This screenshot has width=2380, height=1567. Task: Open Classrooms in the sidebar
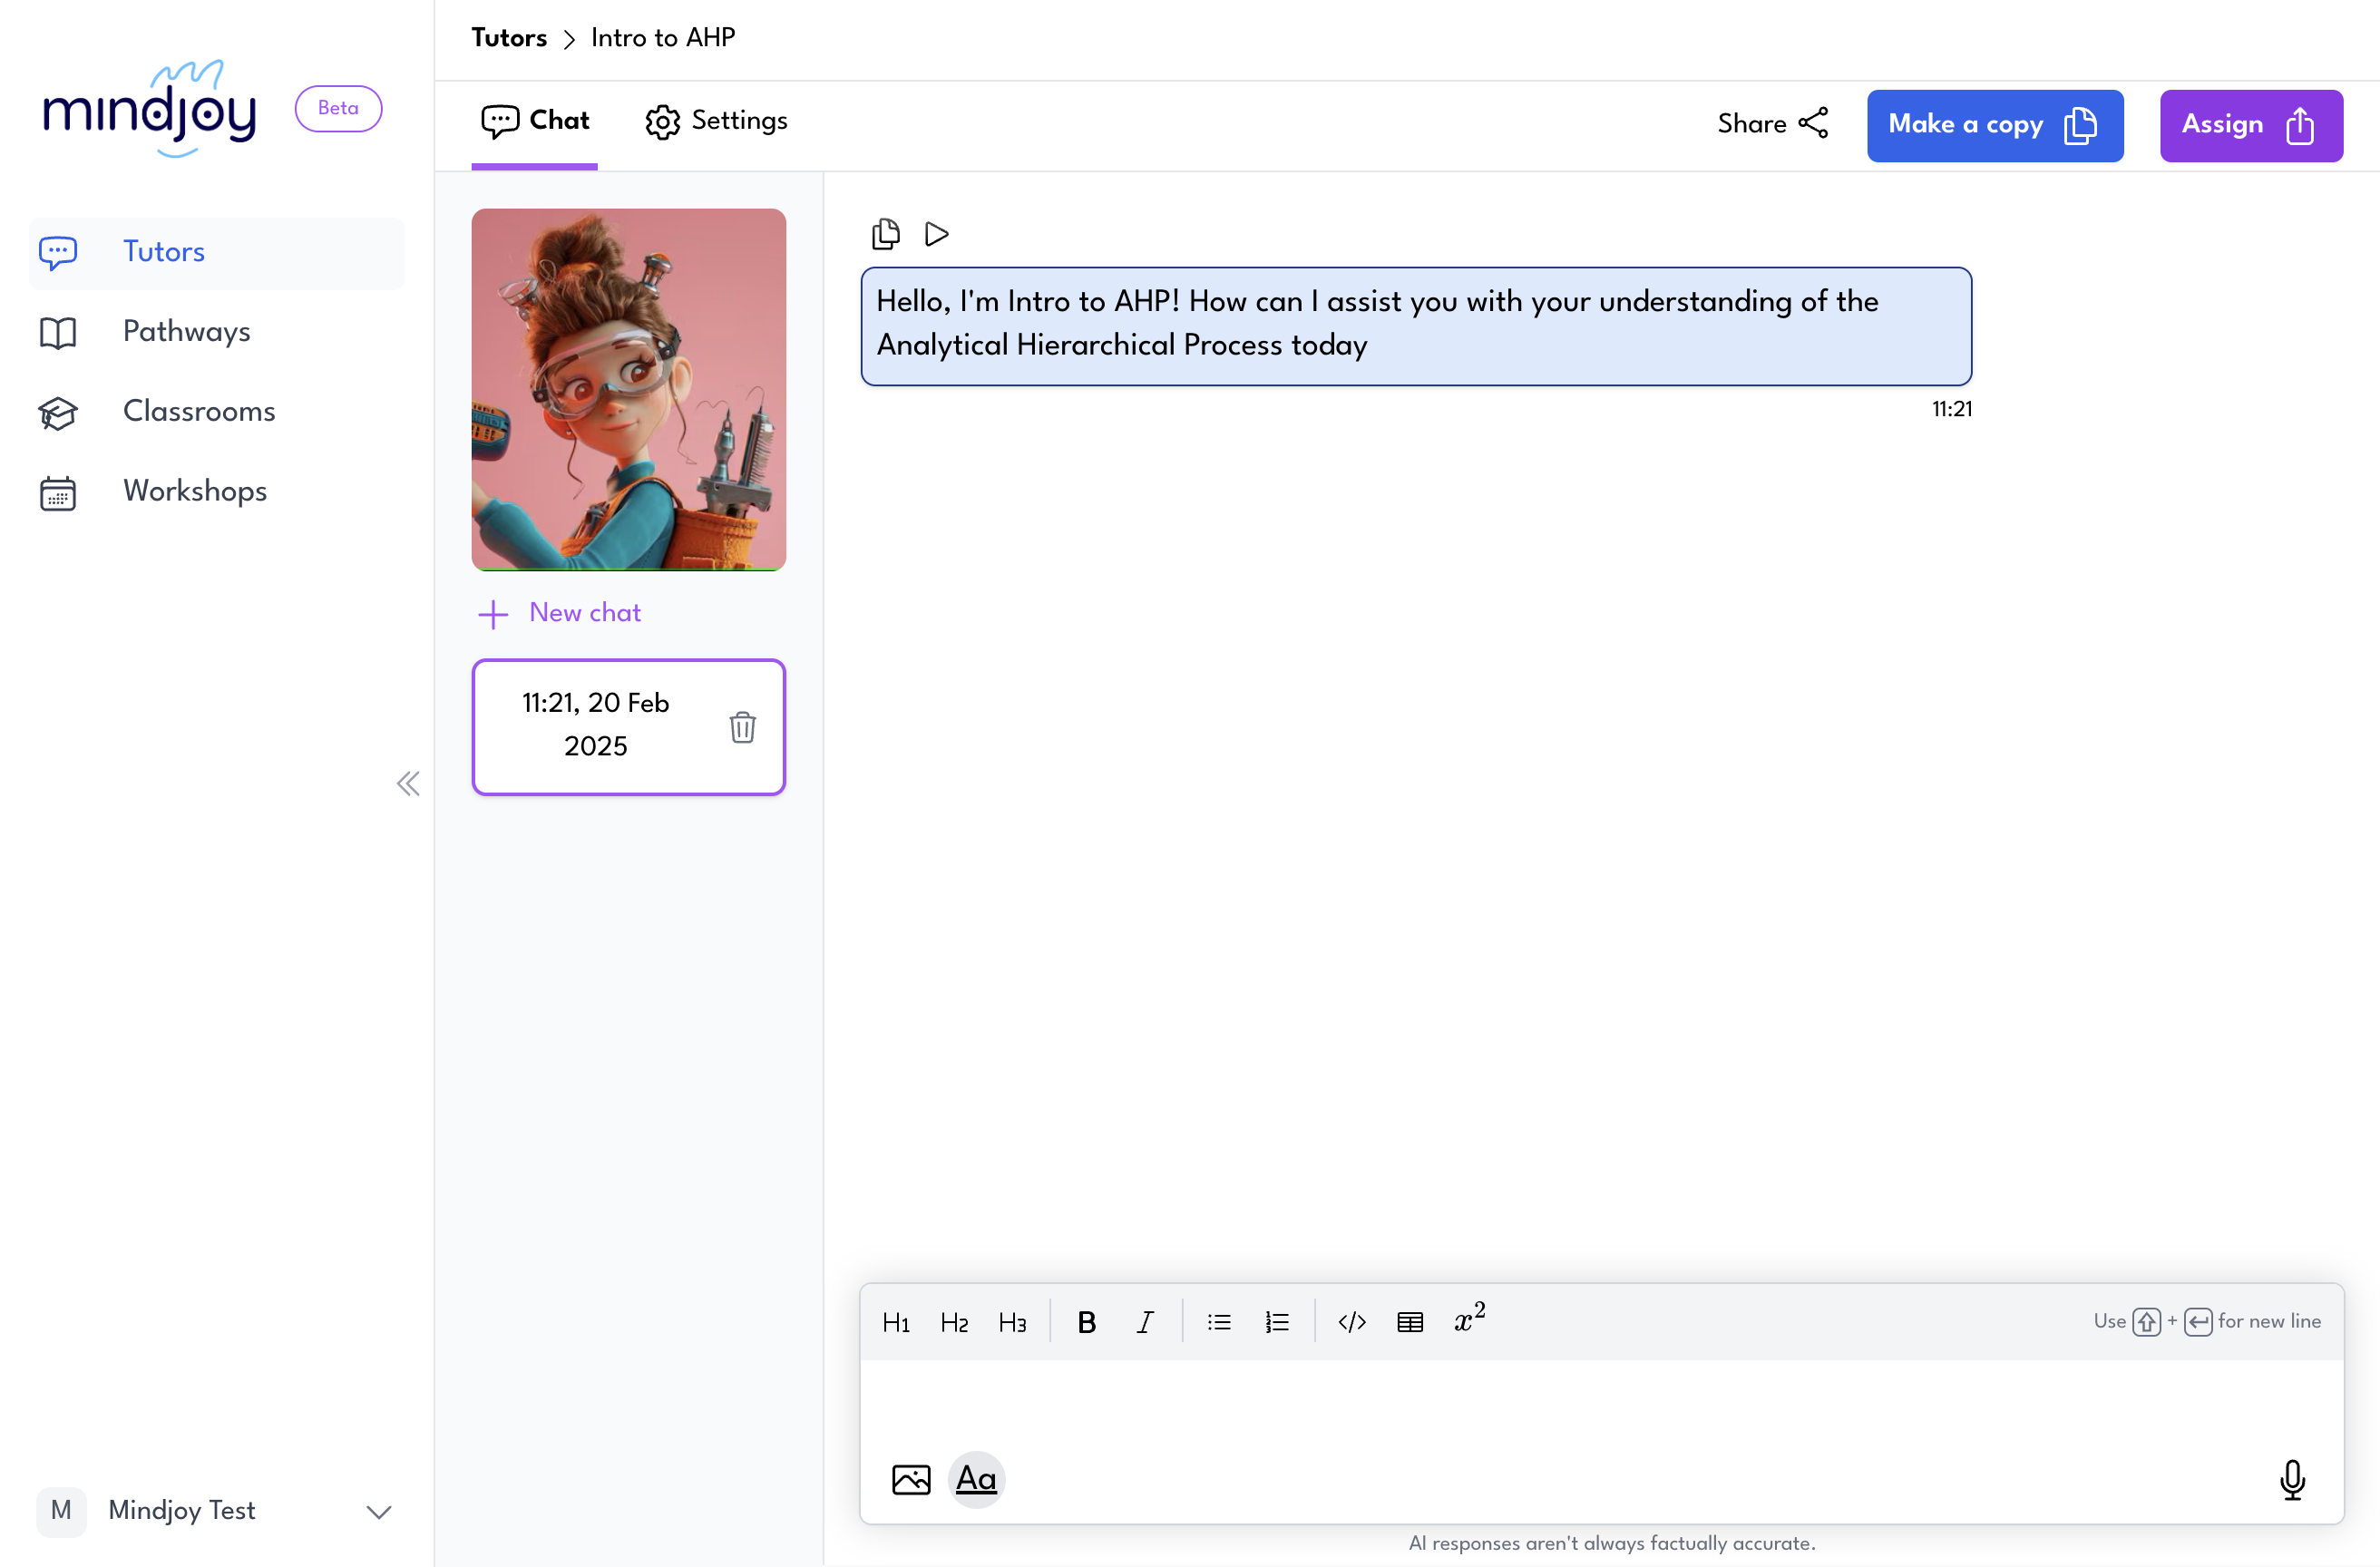coord(217,412)
